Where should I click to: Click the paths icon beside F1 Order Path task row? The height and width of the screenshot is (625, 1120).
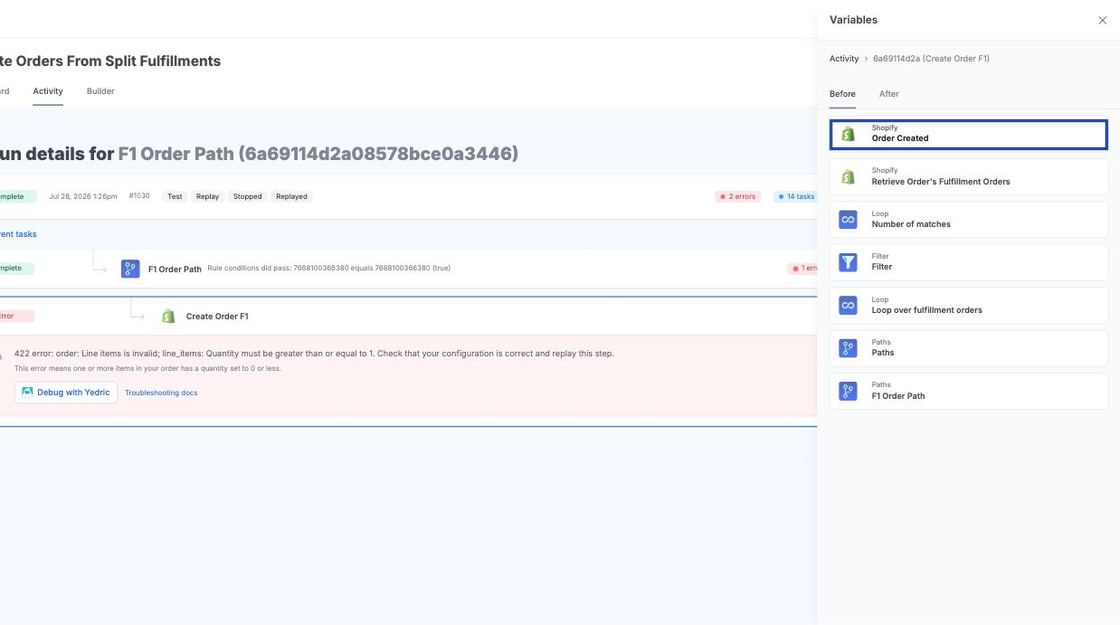tap(130, 269)
